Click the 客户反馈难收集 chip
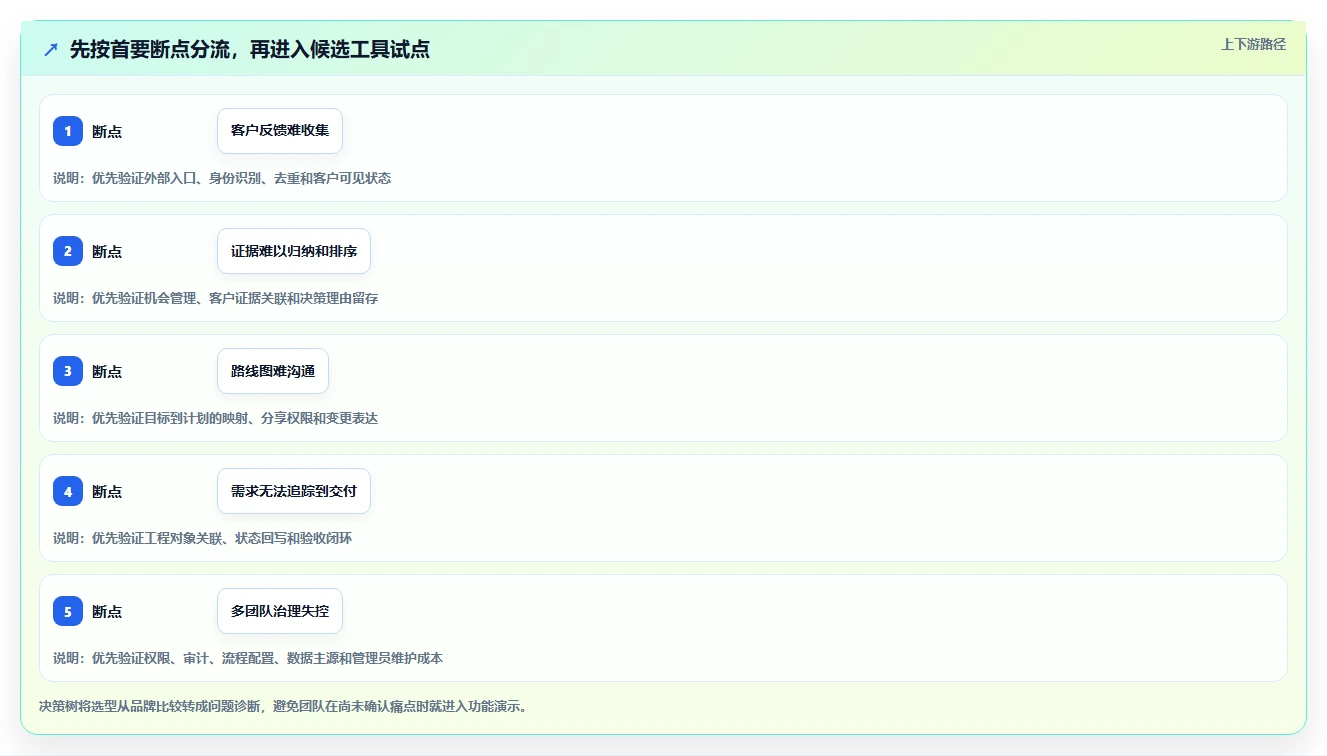Image resolution: width=1327 pixels, height=756 pixels. (280, 131)
